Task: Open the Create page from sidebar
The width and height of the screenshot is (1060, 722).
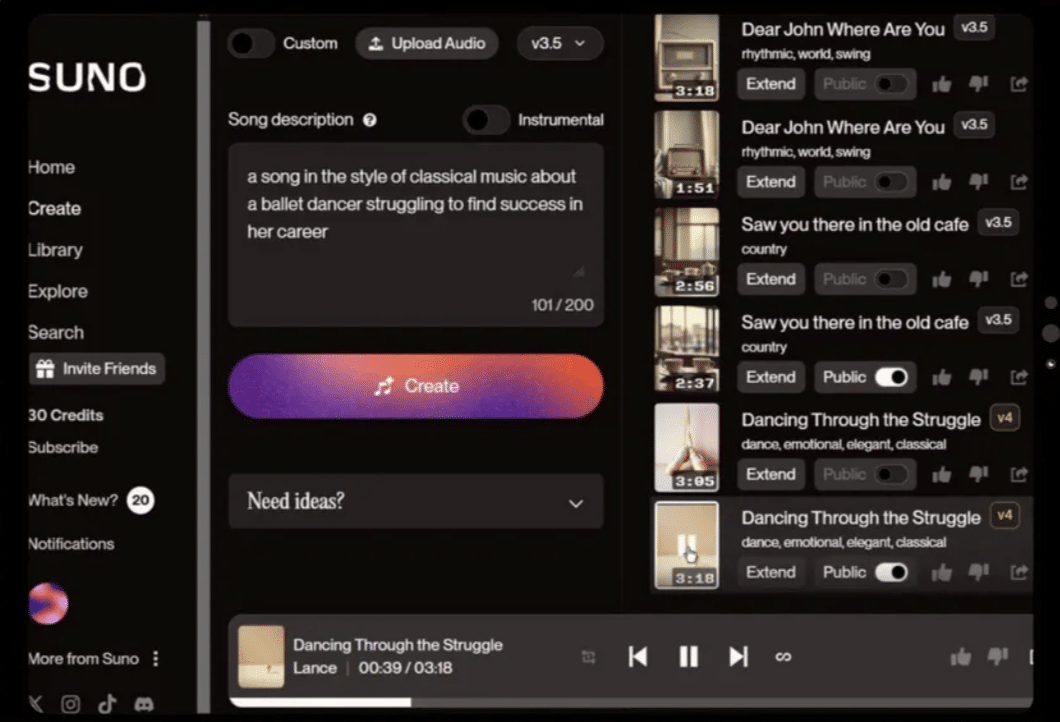Action: click(54, 209)
